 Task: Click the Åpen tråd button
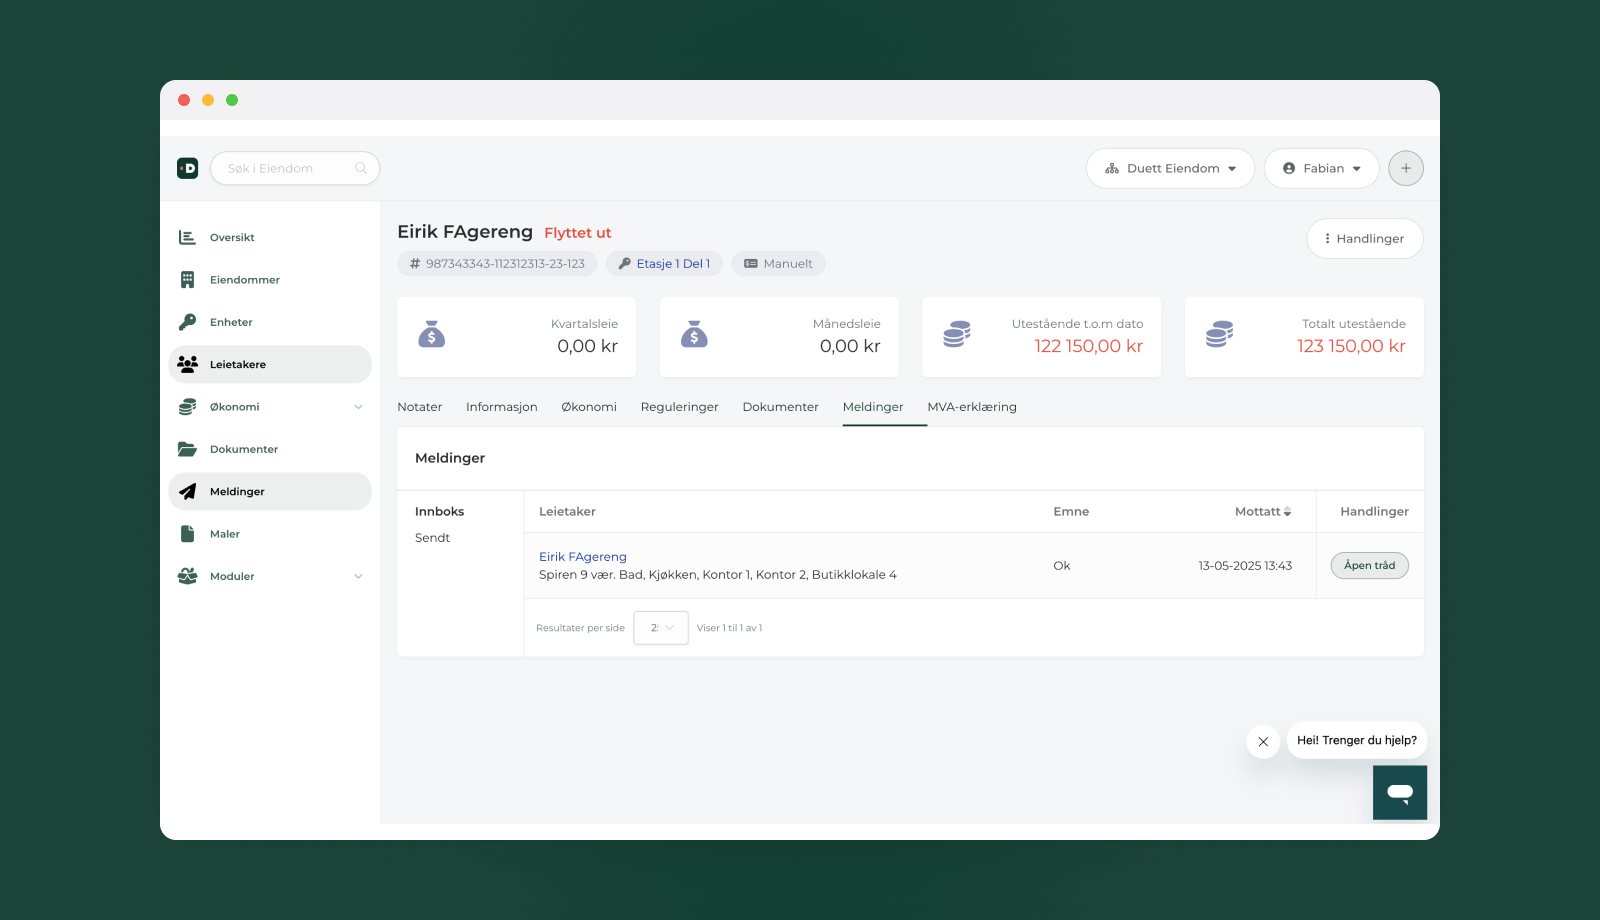[x=1369, y=565]
